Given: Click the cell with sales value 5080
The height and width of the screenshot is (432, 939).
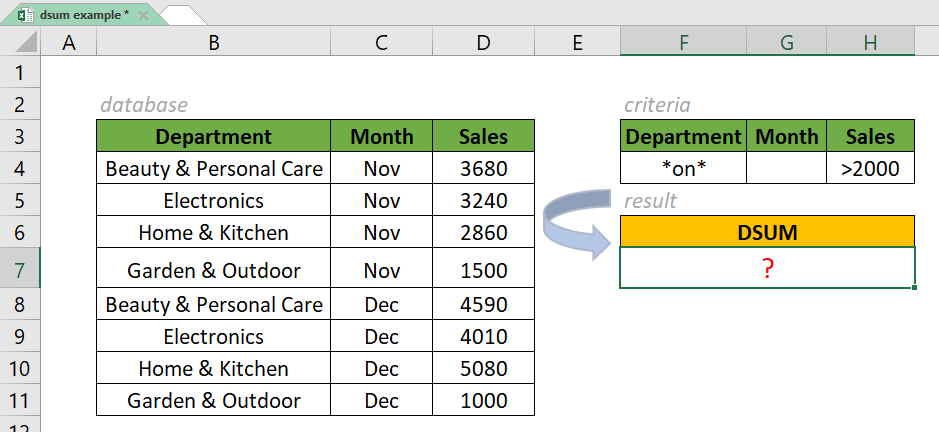Looking at the screenshot, I should tap(483, 369).
